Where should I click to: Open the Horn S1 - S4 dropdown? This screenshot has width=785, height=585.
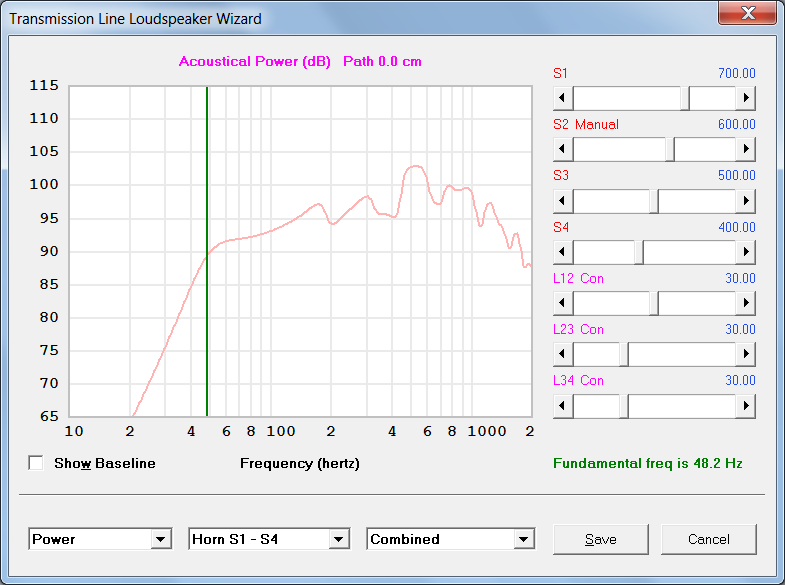pos(338,539)
